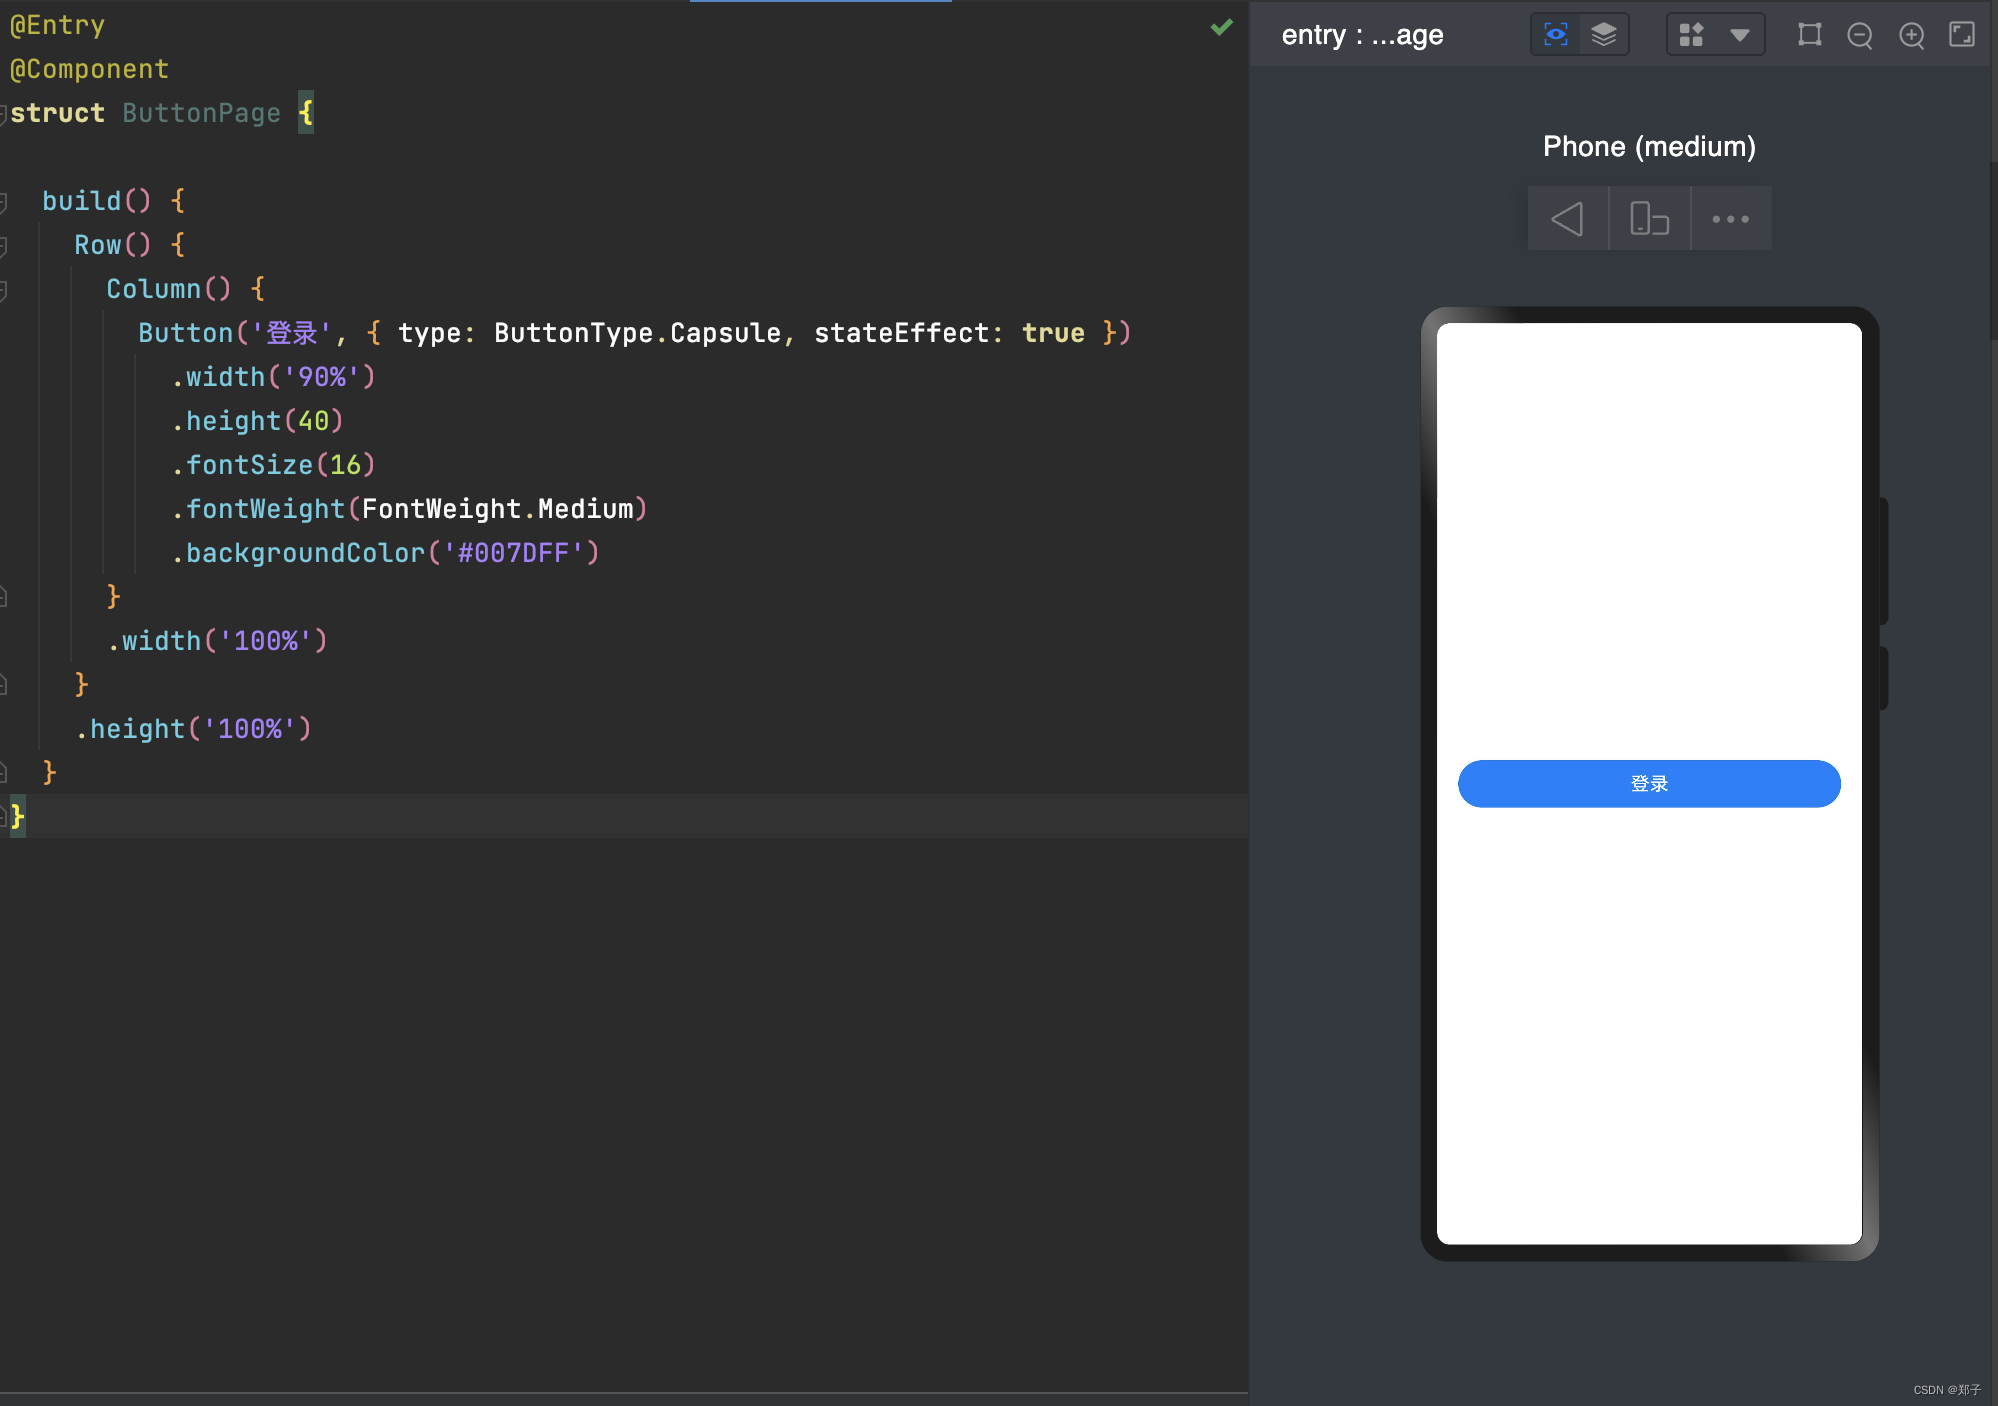The image size is (1998, 1406).
Task: Zoom out the previewer
Action: (x=1859, y=36)
